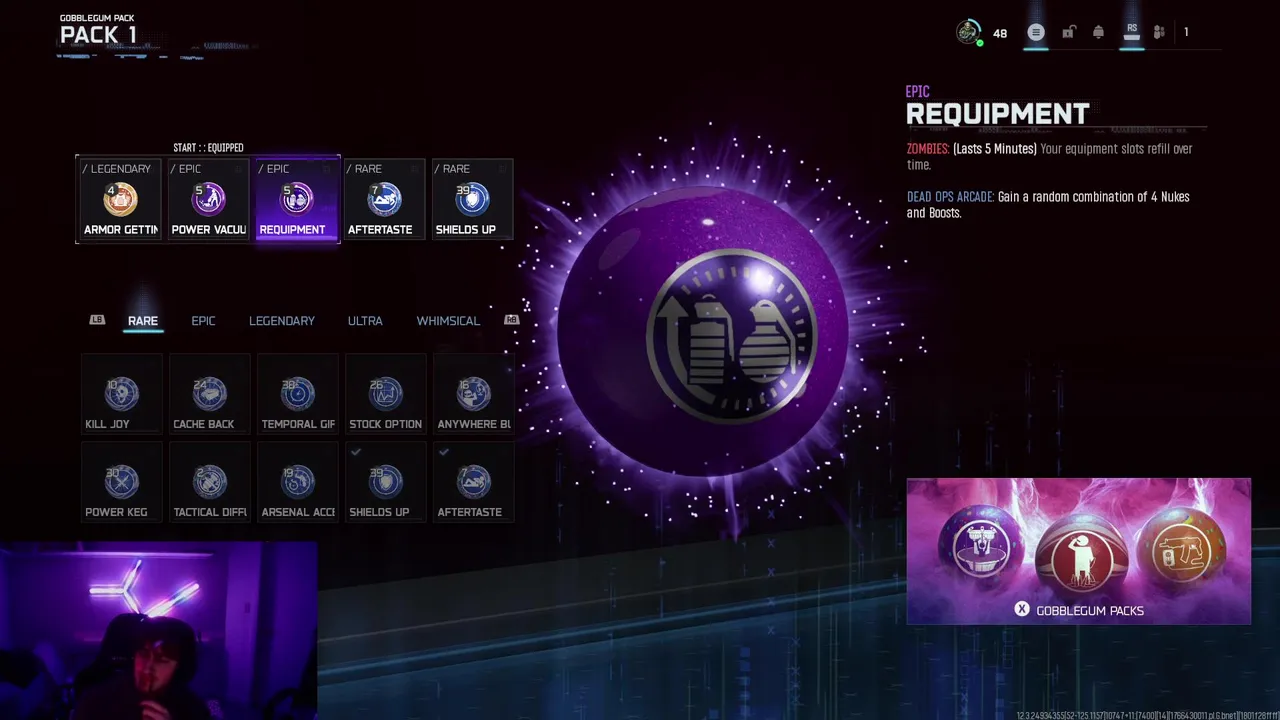Open the notifications bell icon
The height and width of the screenshot is (720, 1280).
pos(1098,32)
